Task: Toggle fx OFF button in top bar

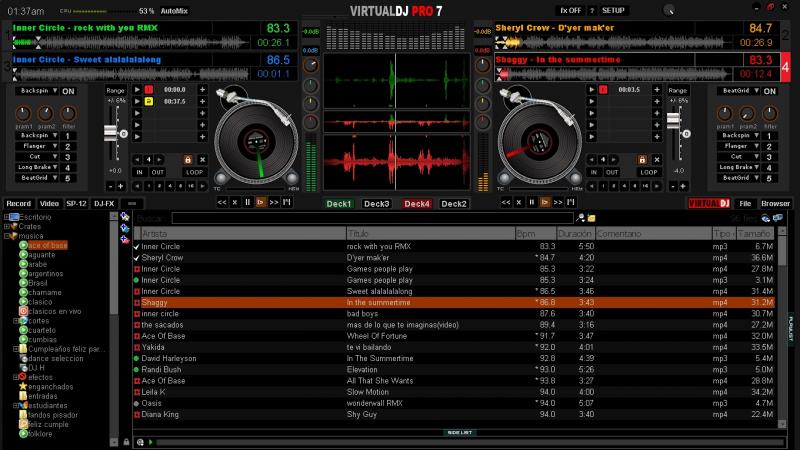Action: pos(570,11)
